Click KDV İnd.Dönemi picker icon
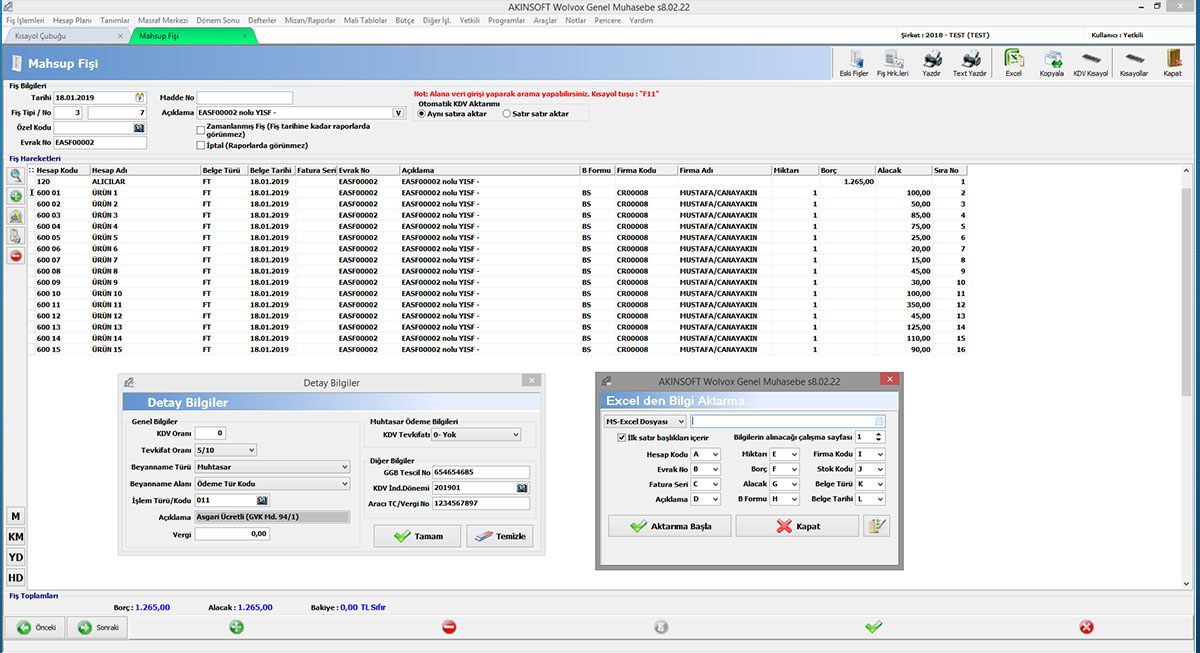This screenshot has height=653, width=1200. (x=522, y=488)
